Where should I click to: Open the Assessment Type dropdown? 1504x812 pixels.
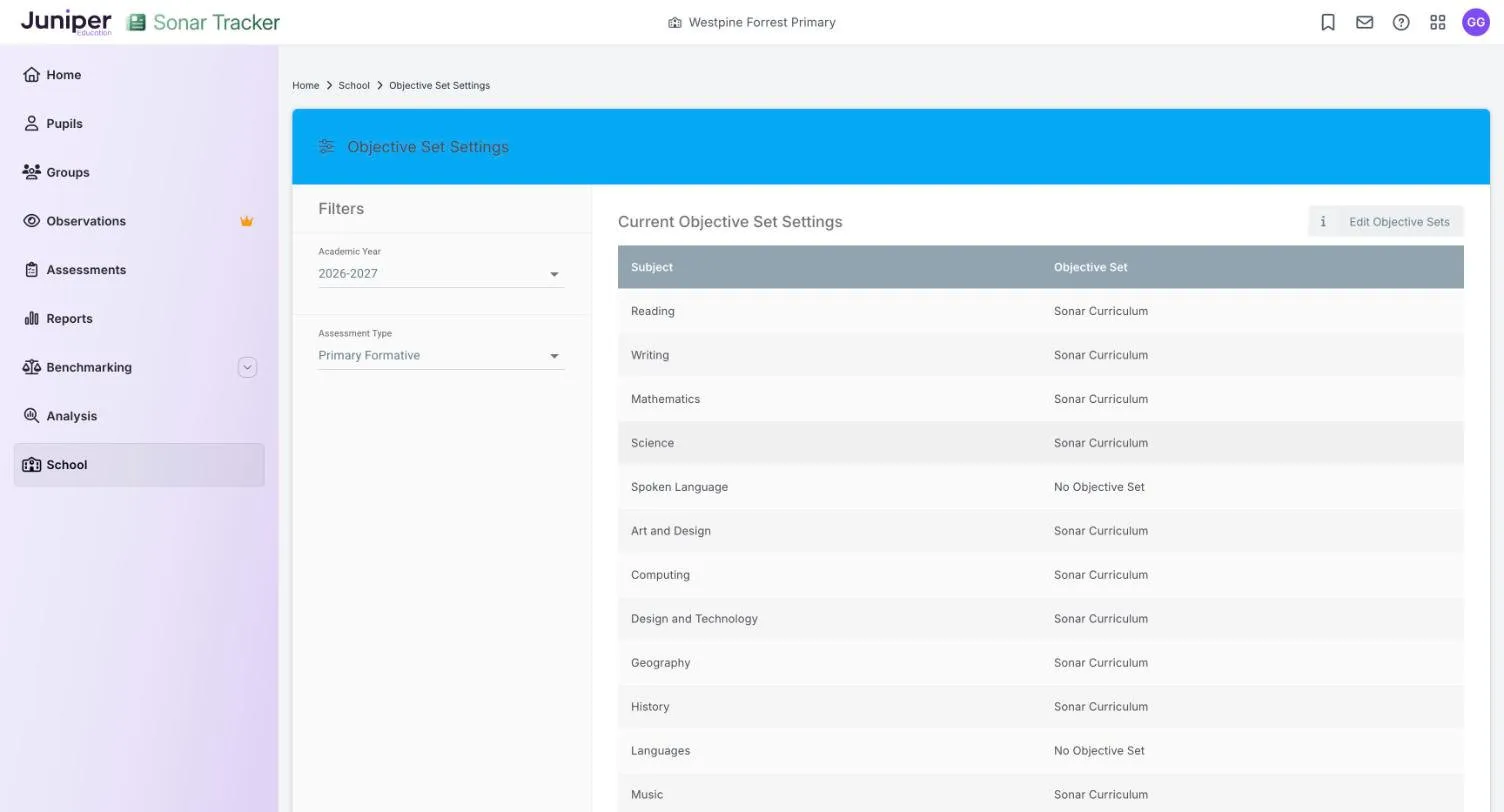(441, 356)
